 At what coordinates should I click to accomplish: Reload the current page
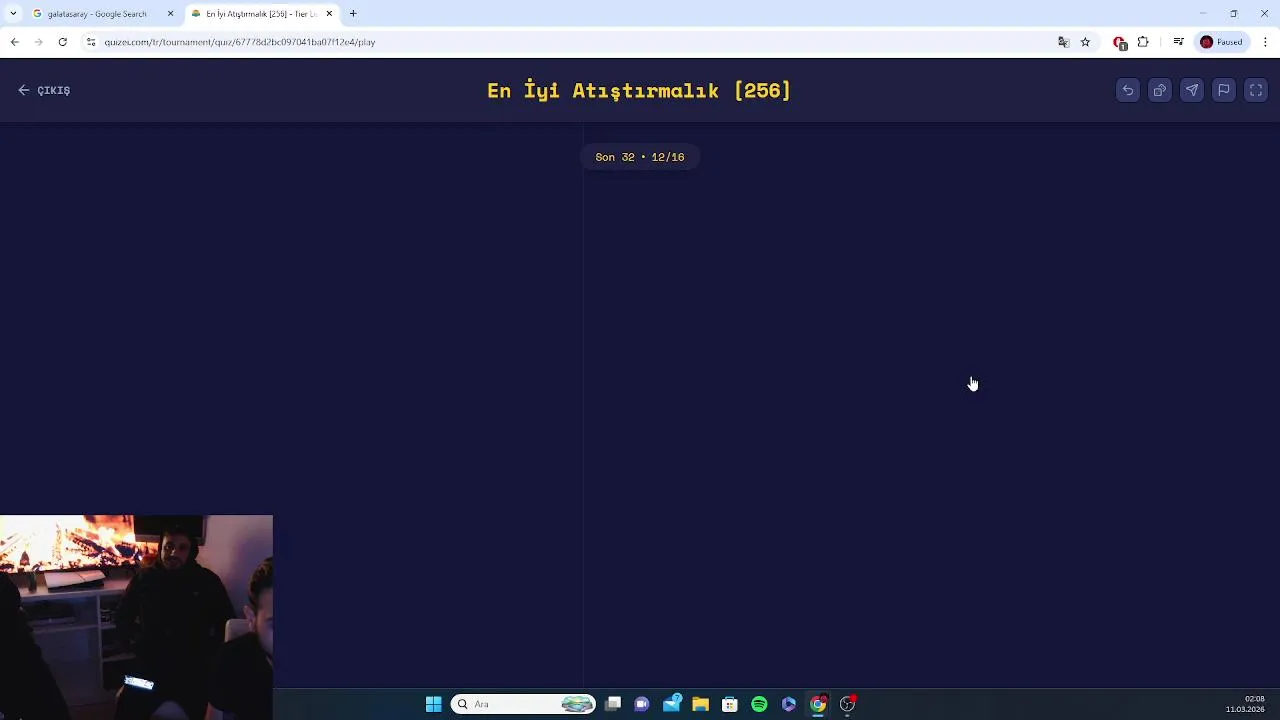62,42
